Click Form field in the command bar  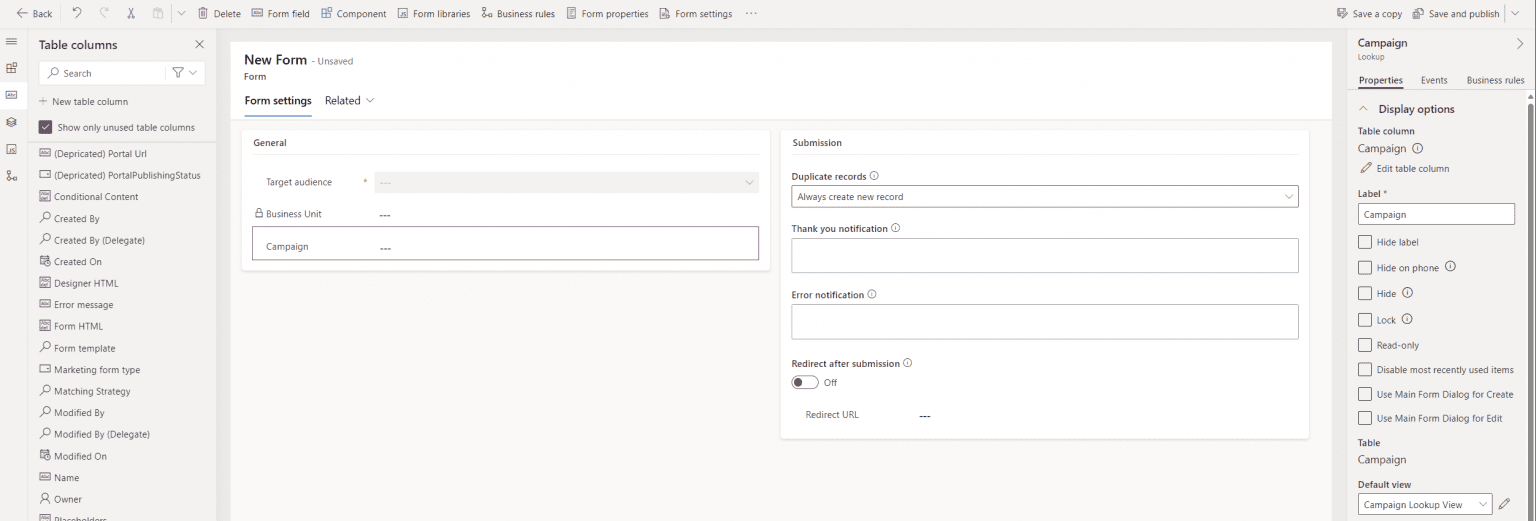coord(280,13)
